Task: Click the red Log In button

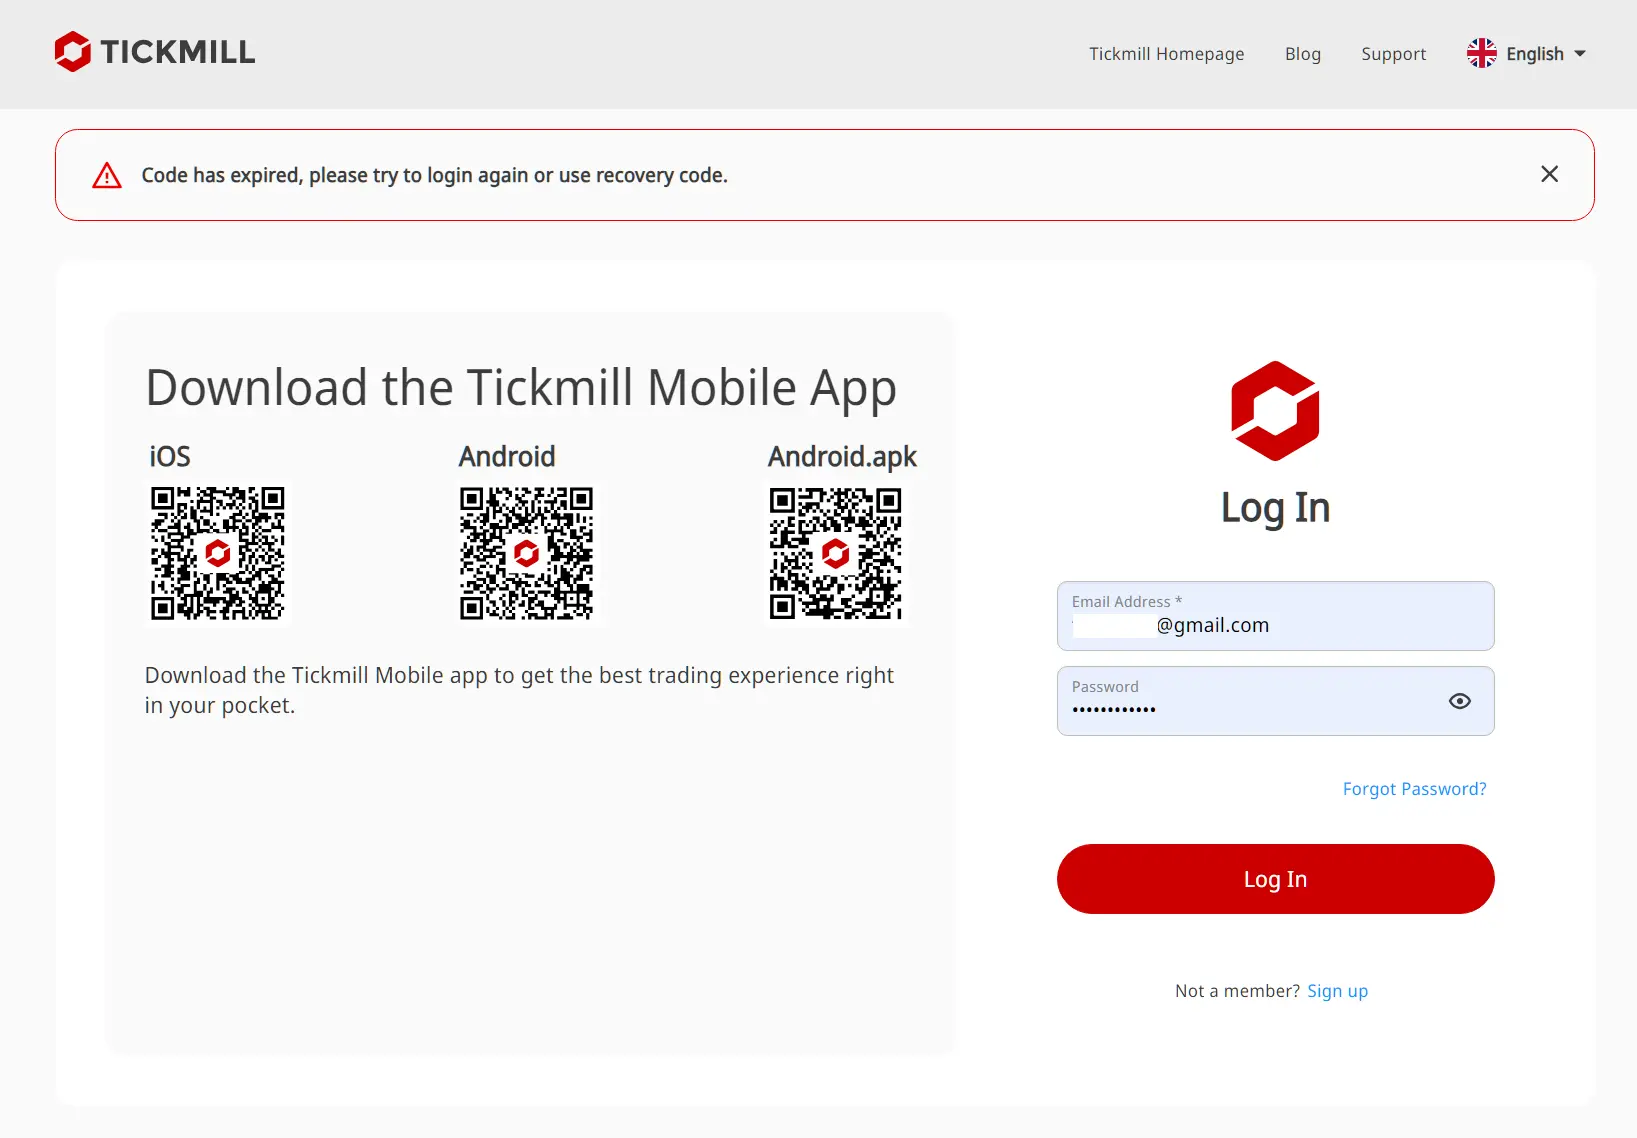Action: point(1275,879)
